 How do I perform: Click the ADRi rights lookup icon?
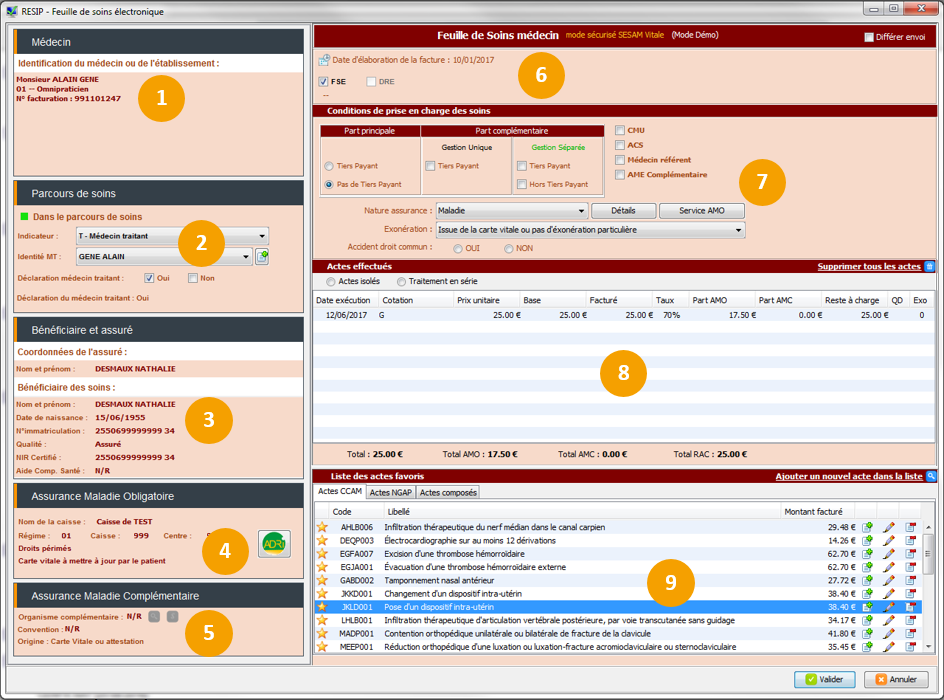(274, 544)
